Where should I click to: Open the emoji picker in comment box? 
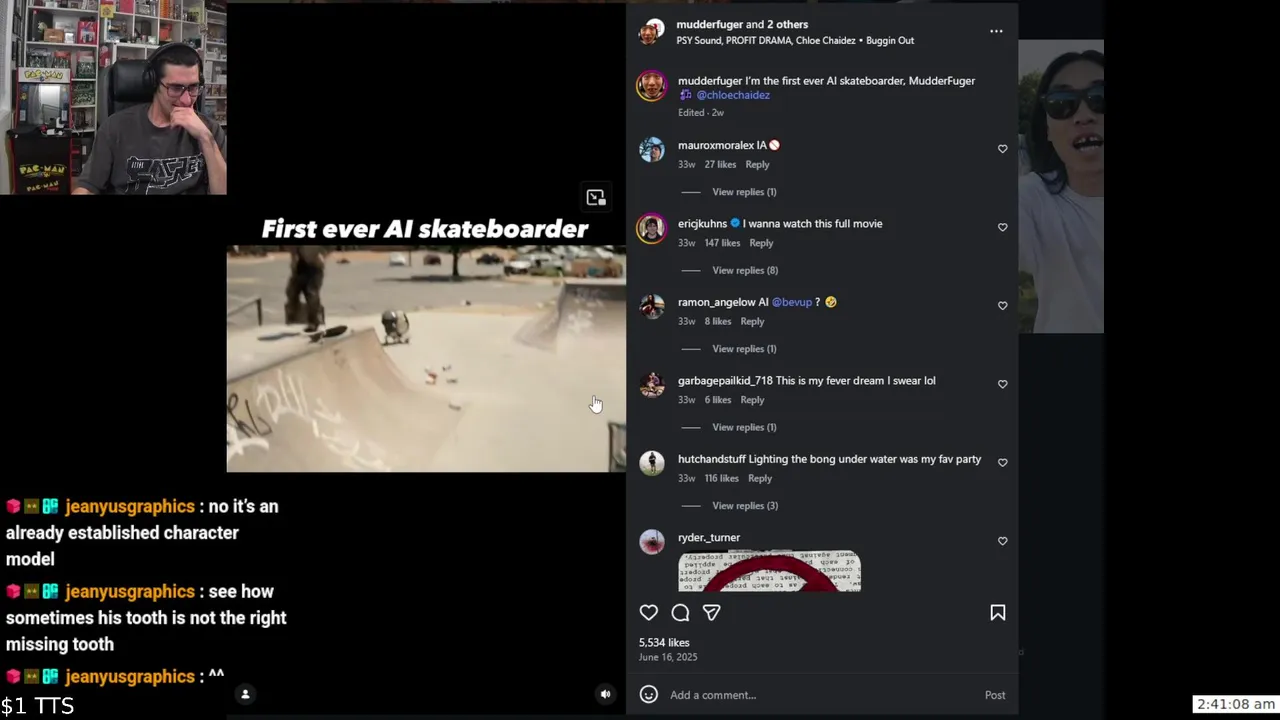[649, 695]
